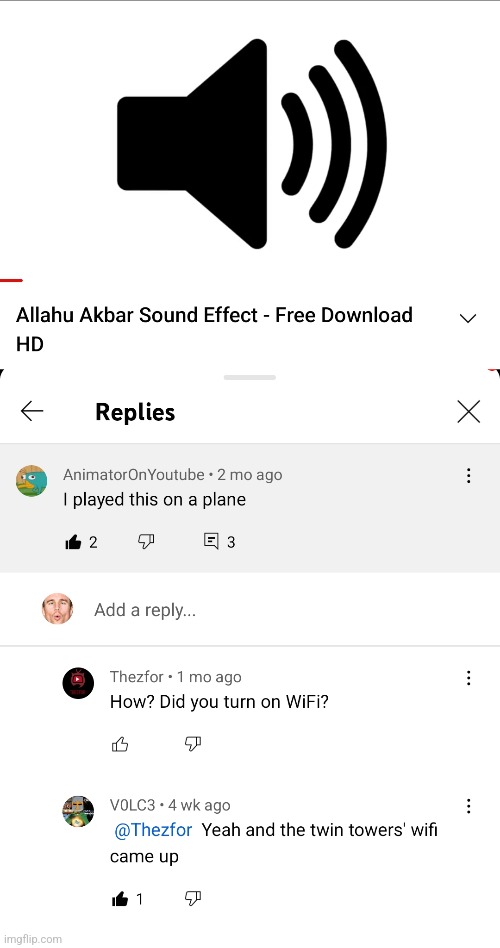Open more options for V0LC3's reply
The height and width of the screenshot is (948, 500).
[x=469, y=806]
